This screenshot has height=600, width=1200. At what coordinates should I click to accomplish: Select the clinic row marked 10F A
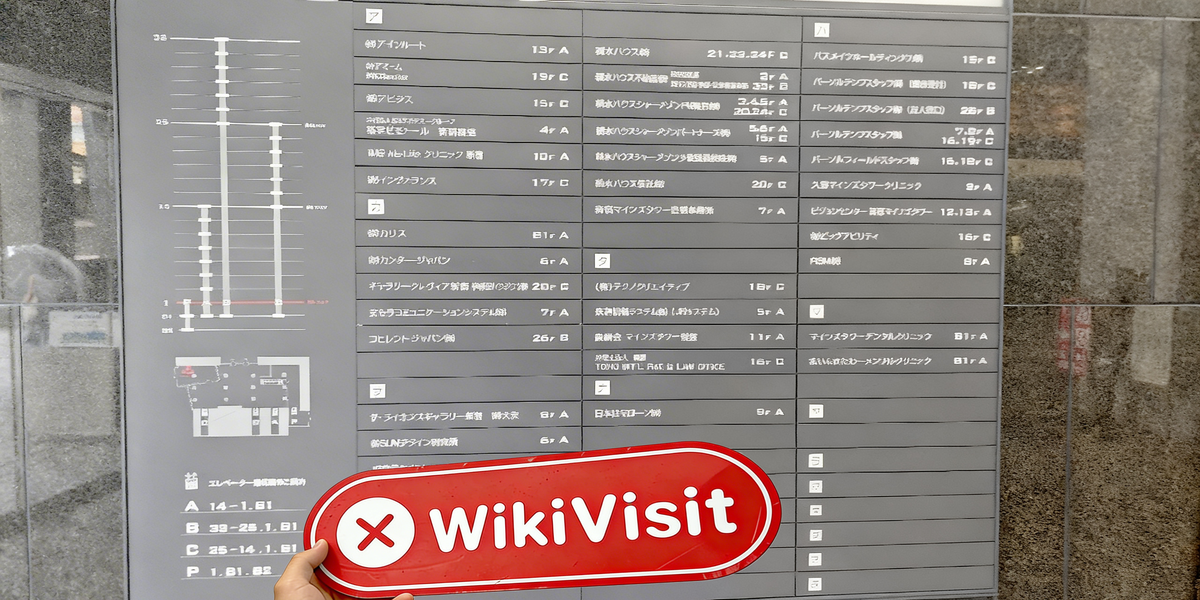click(x=467, y=156)
